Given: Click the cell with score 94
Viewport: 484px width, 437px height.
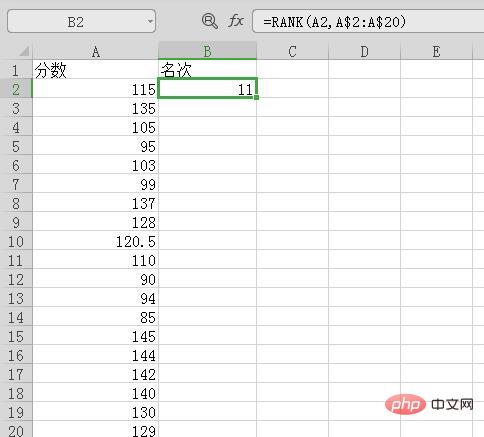Looking at the screenshot, I should 95,298.
